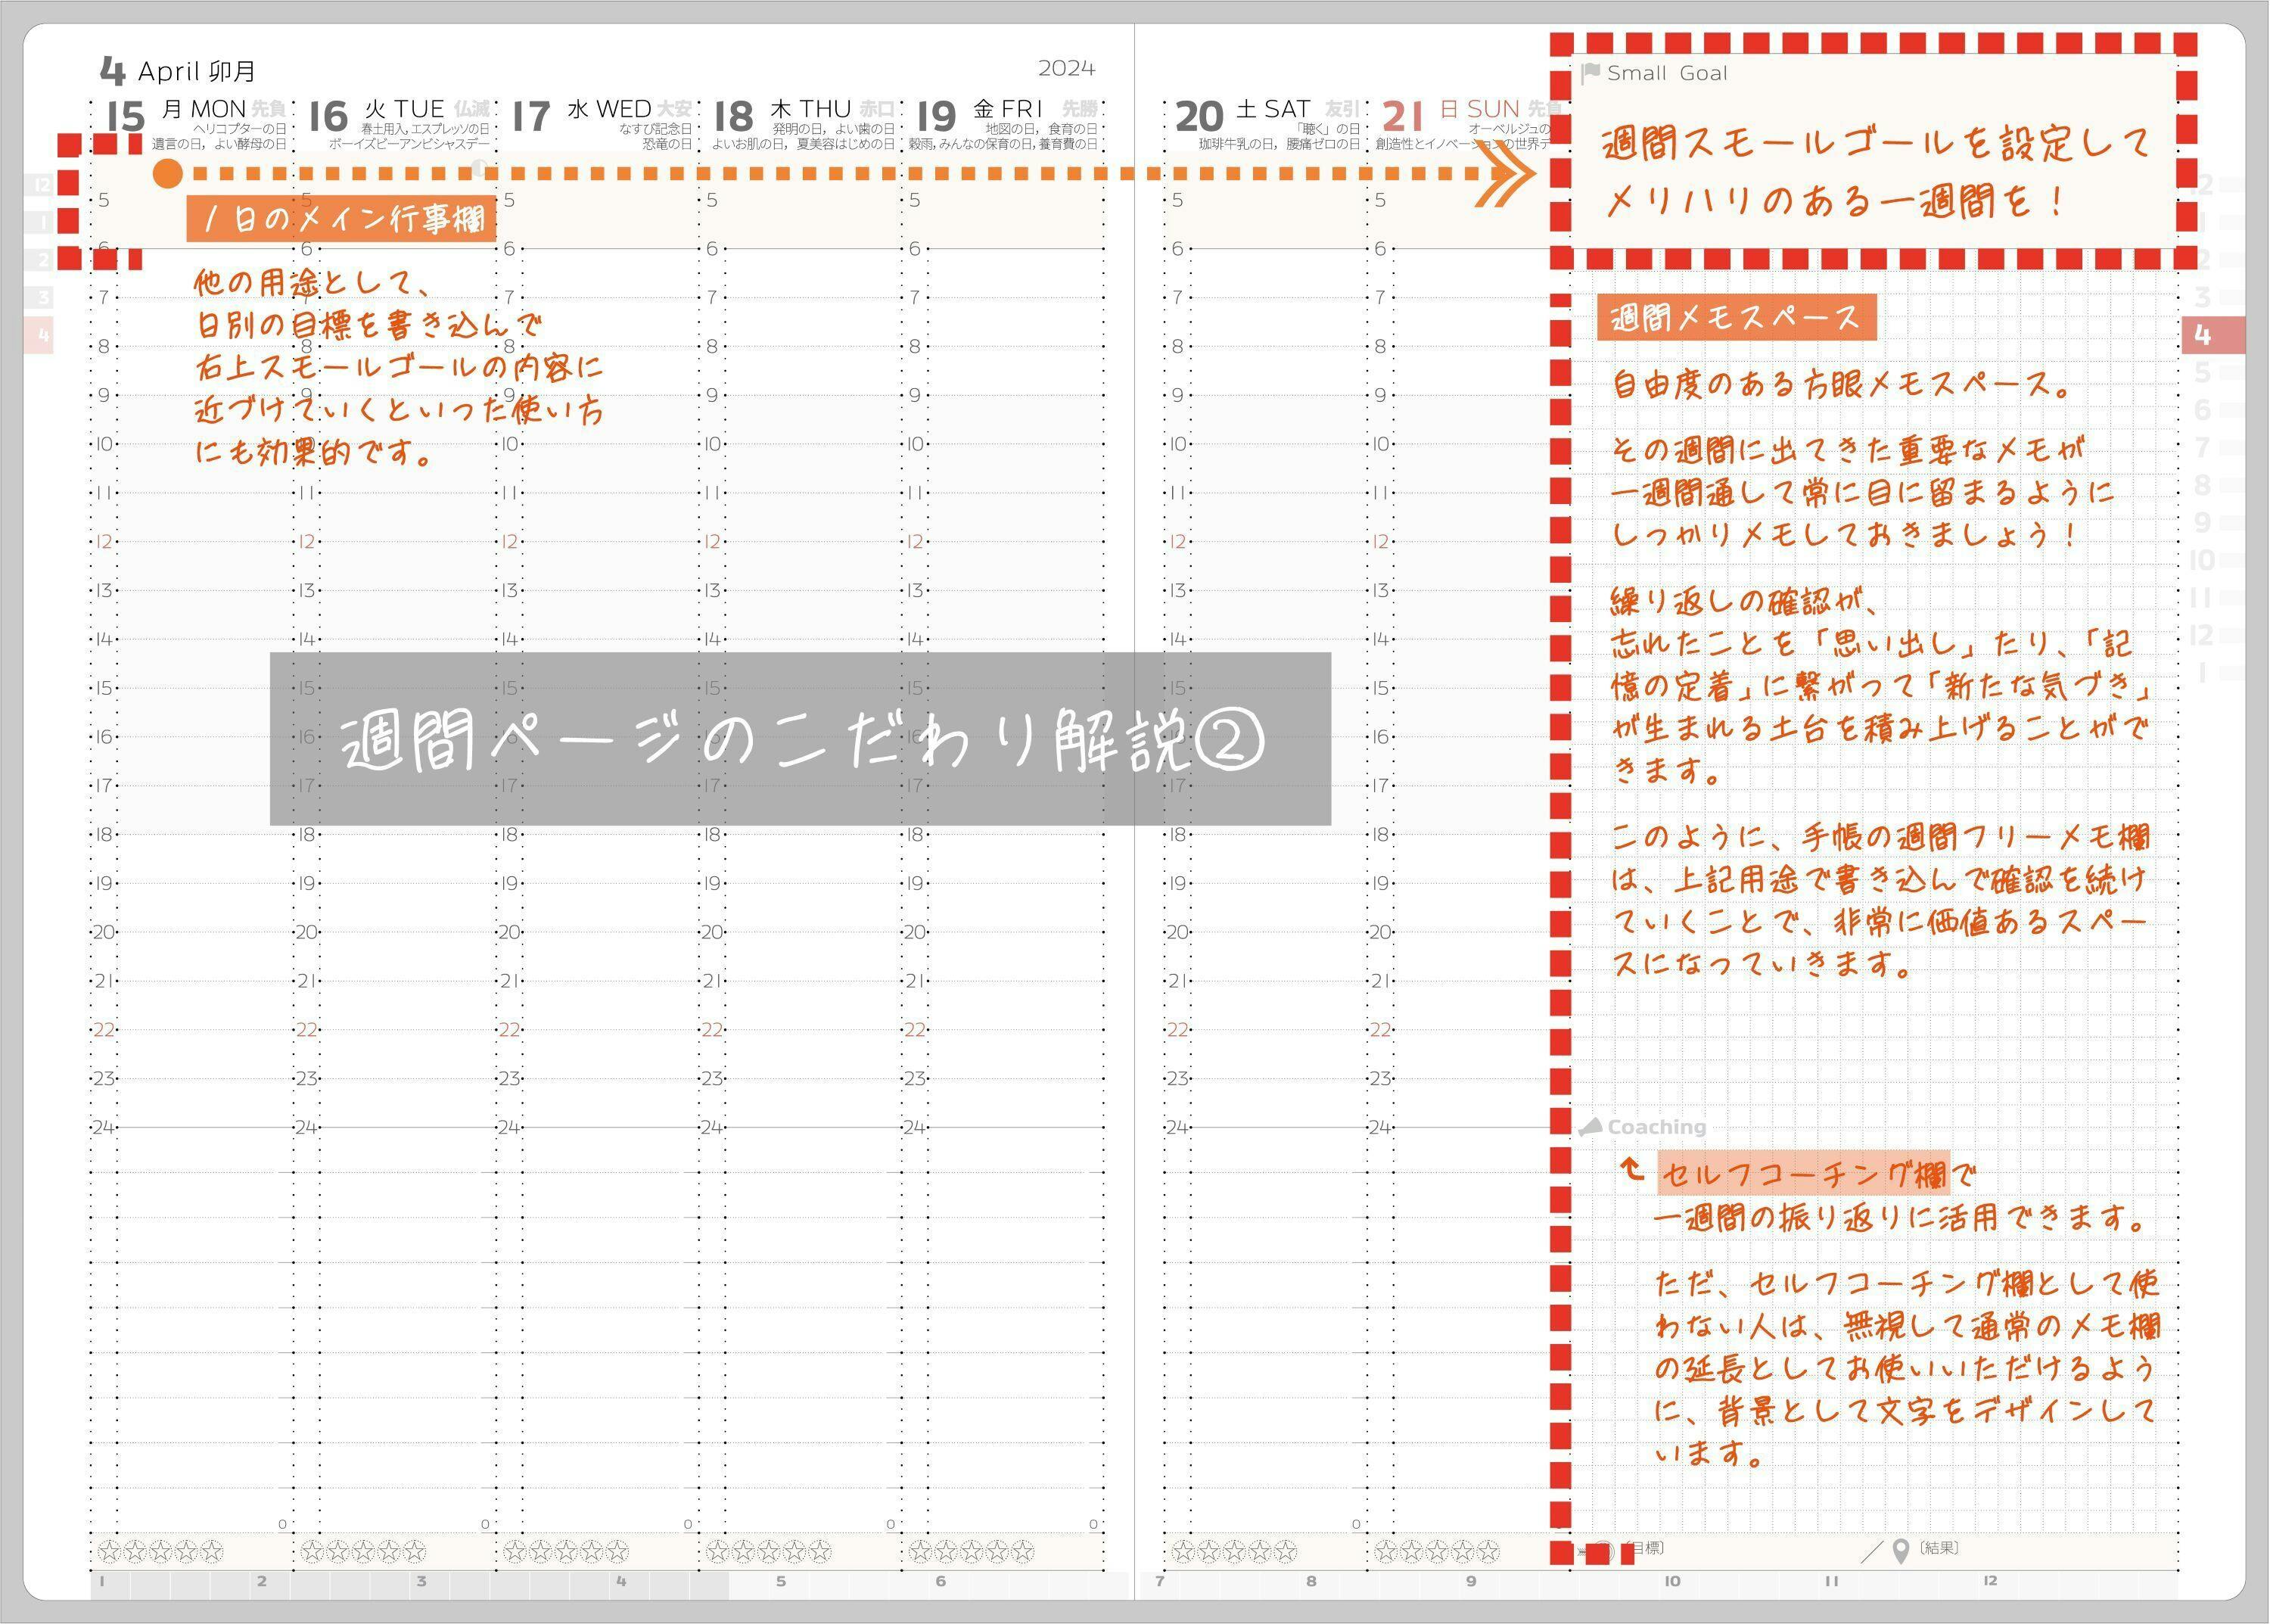Toggle the first star under the Saturday column
2270x1624 pixels.
tap(1184, 1552)
